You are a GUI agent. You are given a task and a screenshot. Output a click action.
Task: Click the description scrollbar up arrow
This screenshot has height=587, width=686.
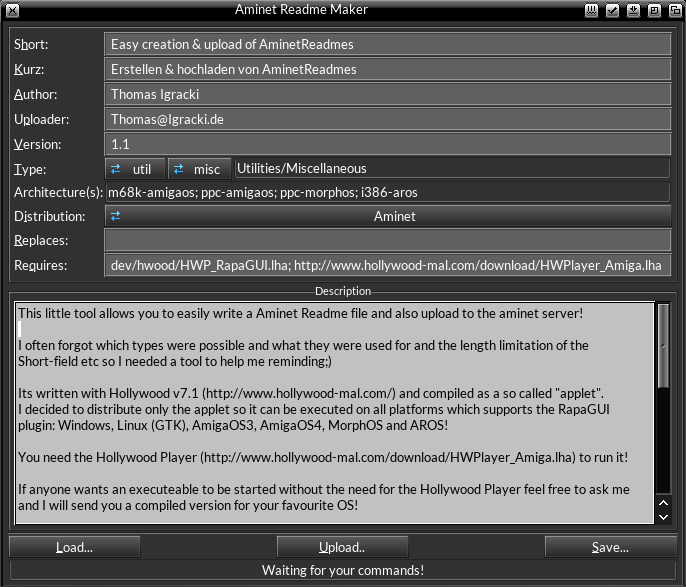tap(663, 503)
